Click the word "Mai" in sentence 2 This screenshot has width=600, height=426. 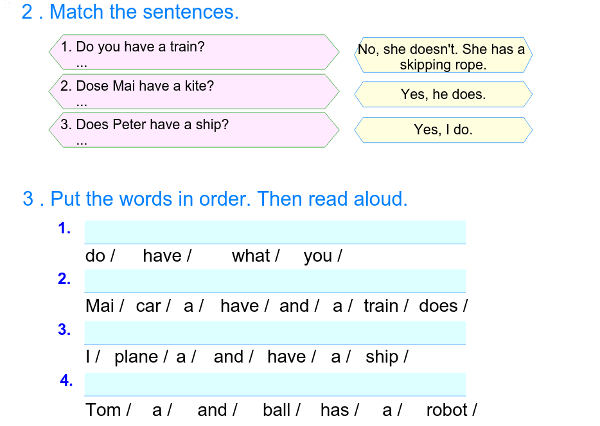(x=99, y=306)
